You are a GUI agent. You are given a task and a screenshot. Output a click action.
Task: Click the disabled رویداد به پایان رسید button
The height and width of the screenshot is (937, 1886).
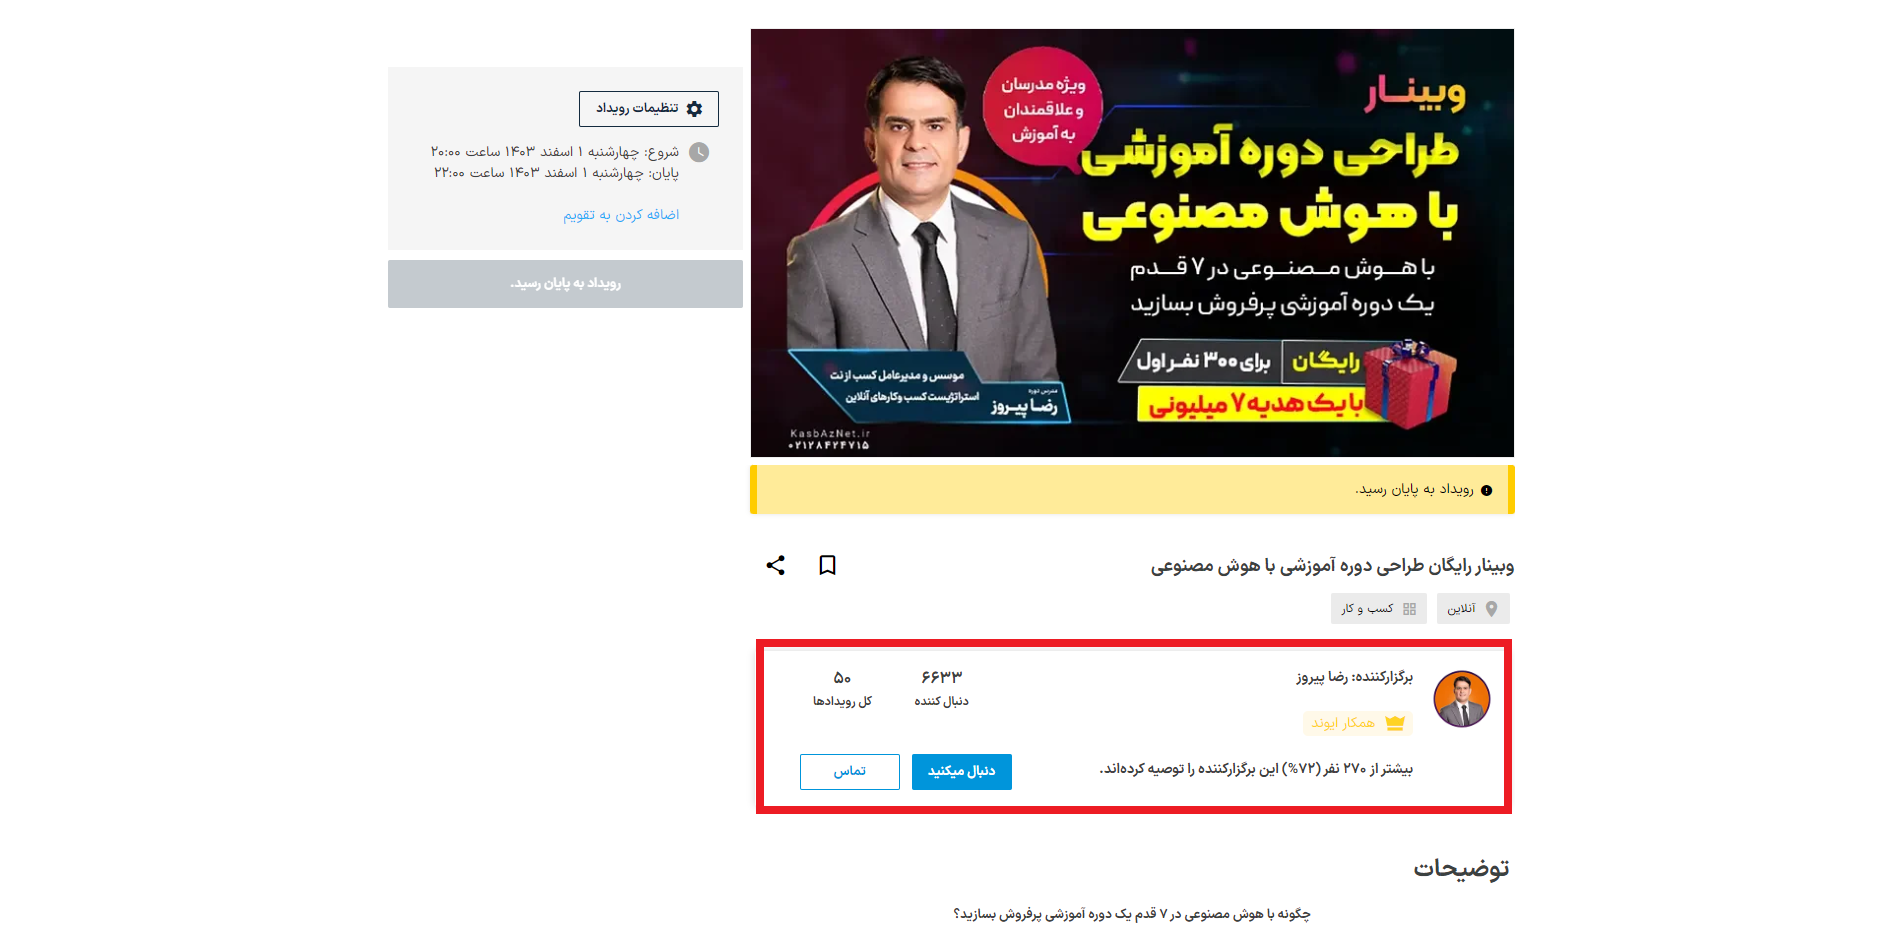coord(565,284)
